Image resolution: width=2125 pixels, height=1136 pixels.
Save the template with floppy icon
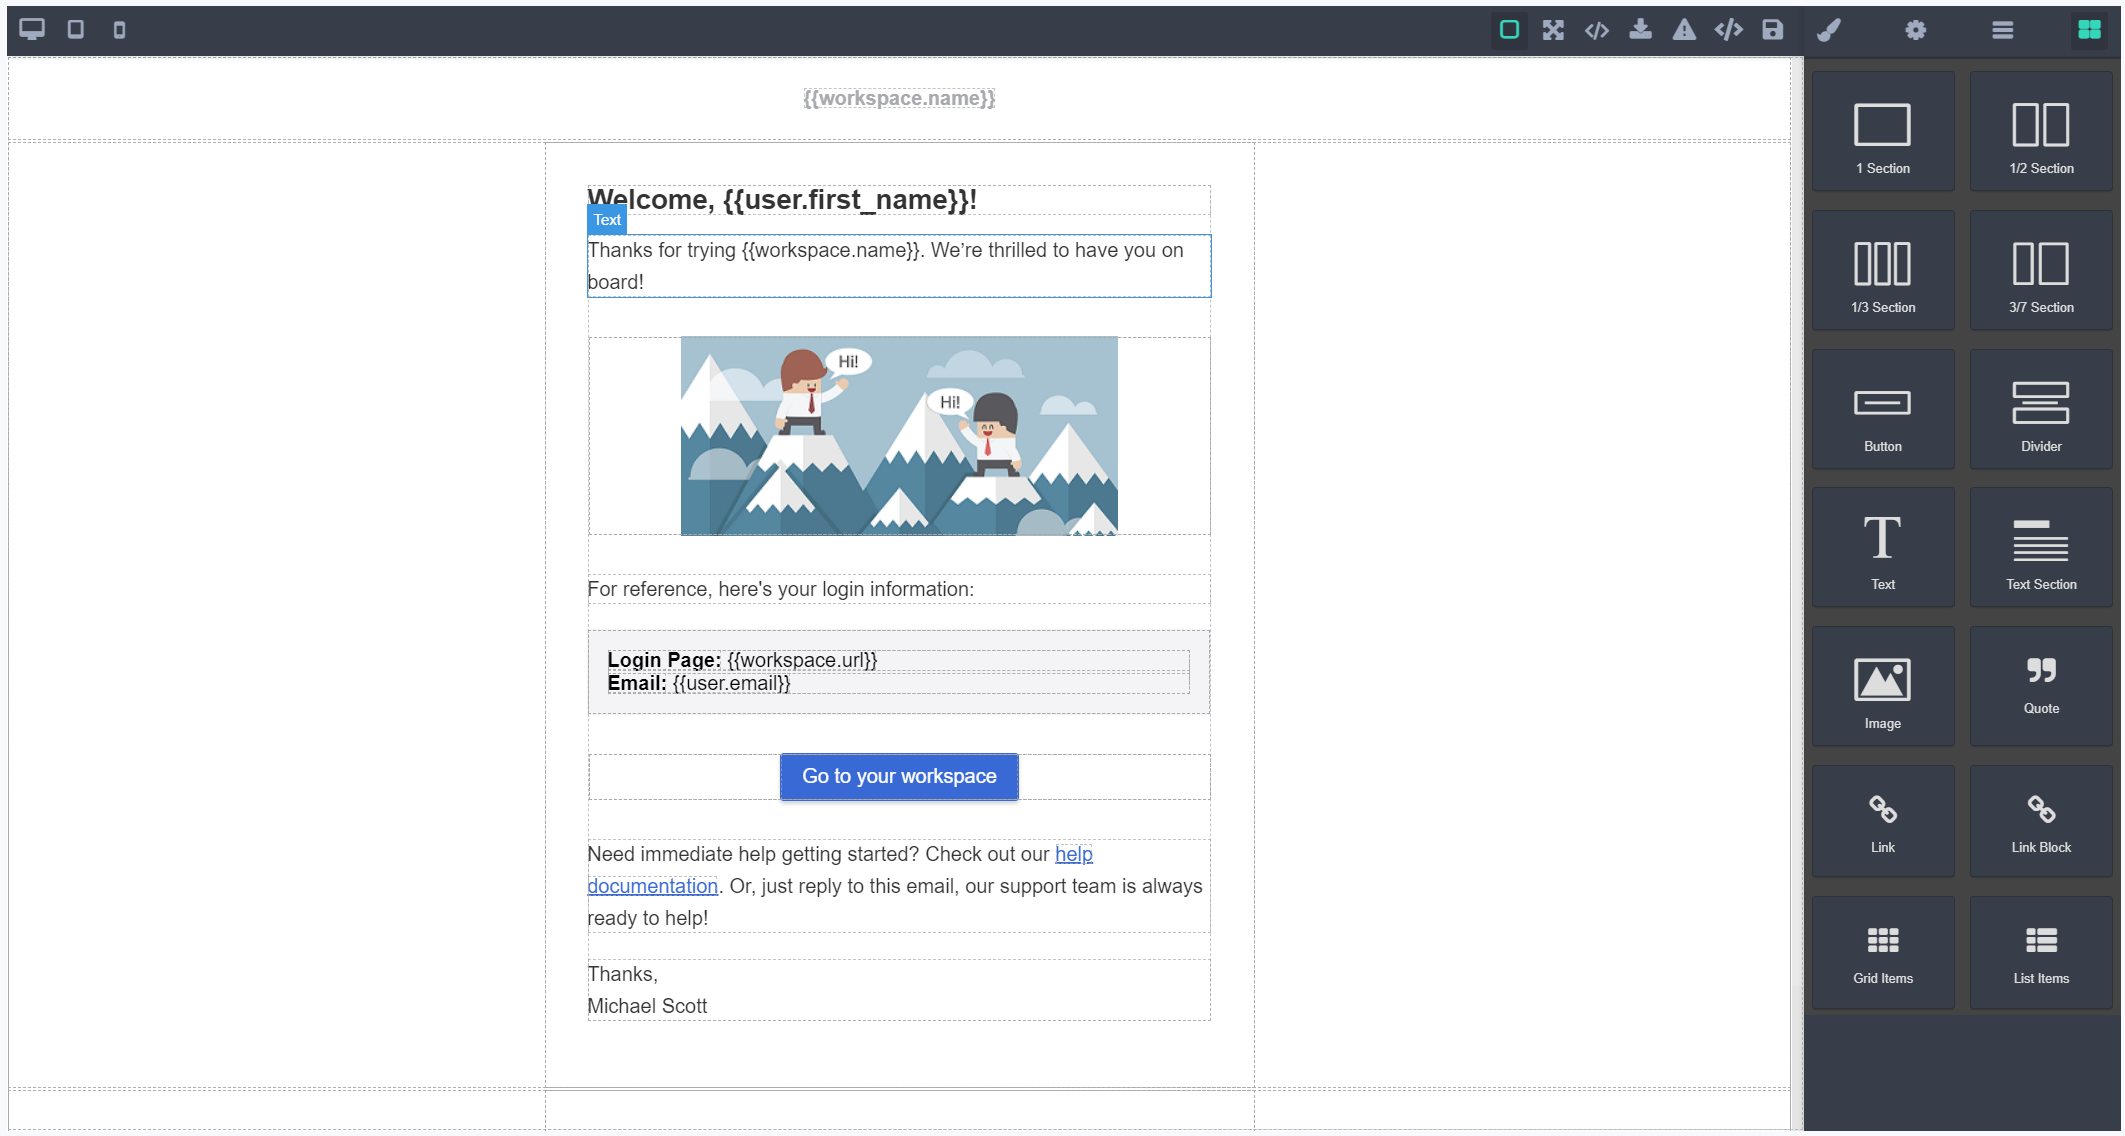point(1773,30)
